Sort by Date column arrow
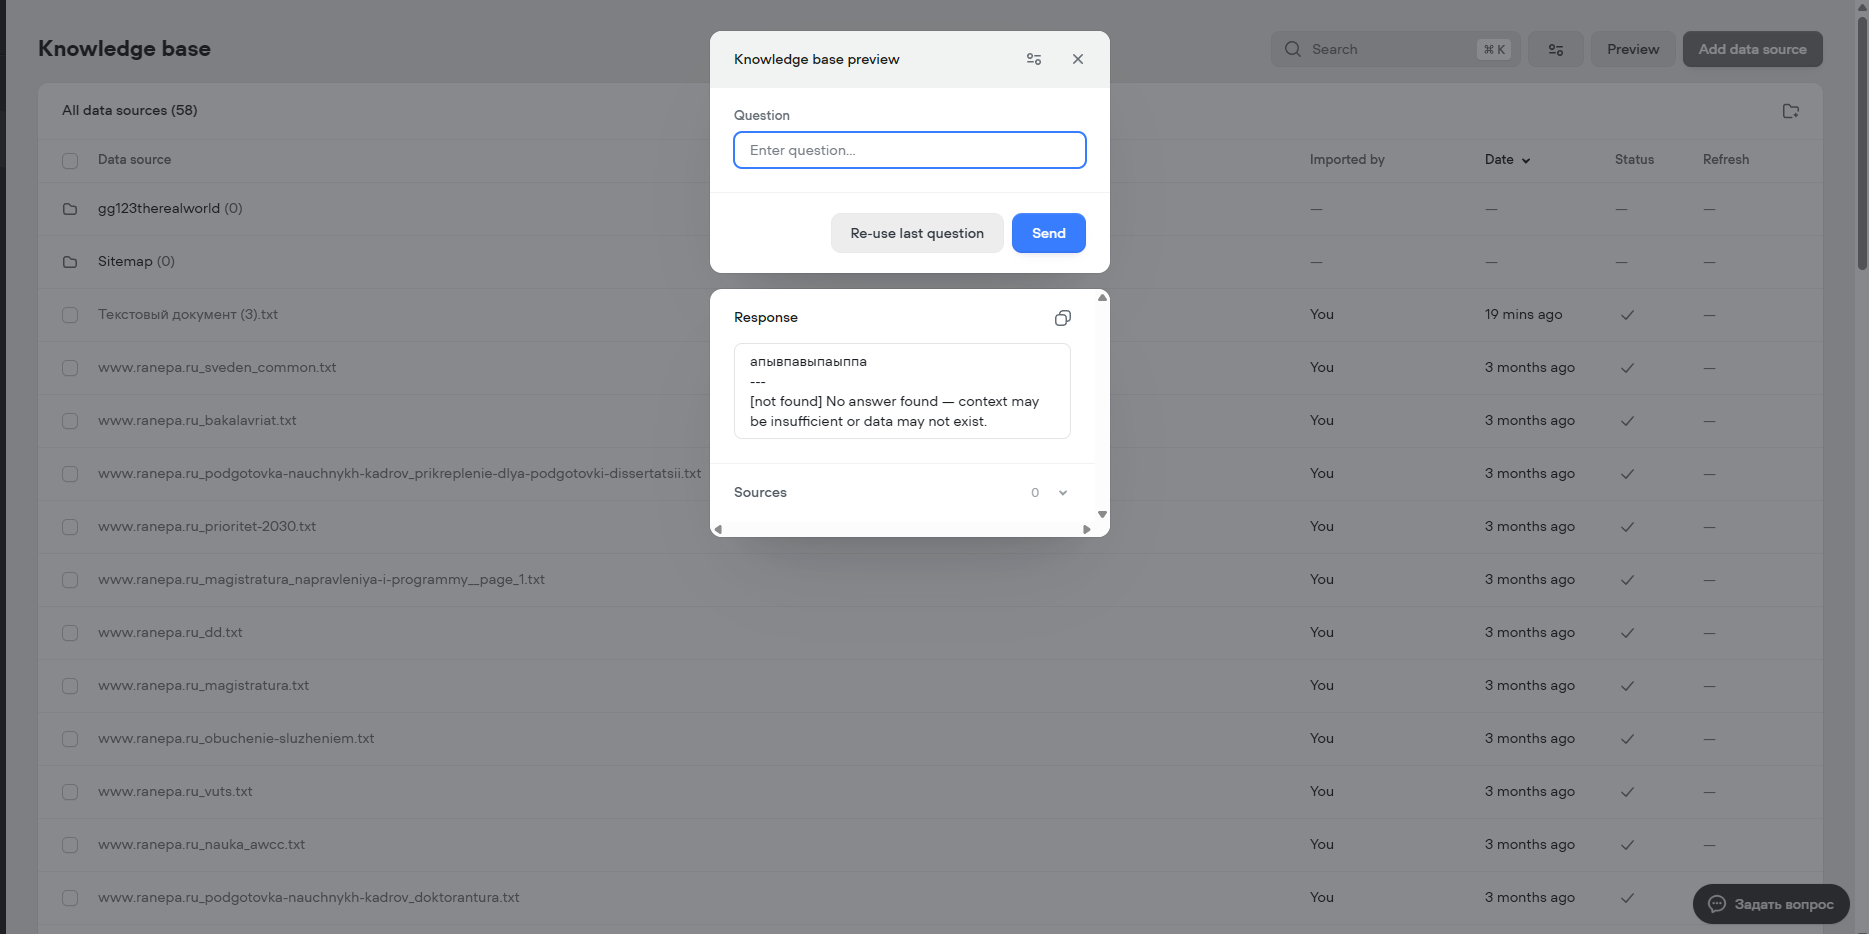The width and height of the screenshot is (1869, 934). pos(1526,161)
